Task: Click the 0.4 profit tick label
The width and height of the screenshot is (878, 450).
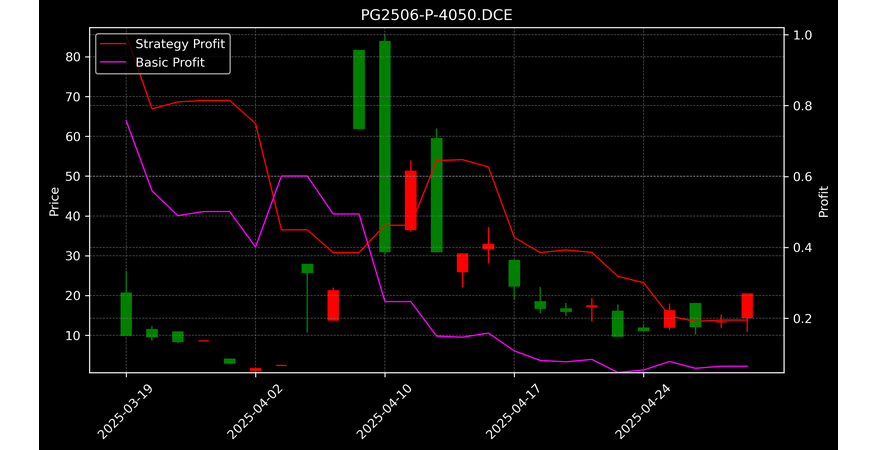Action: (x=801, y=247)
